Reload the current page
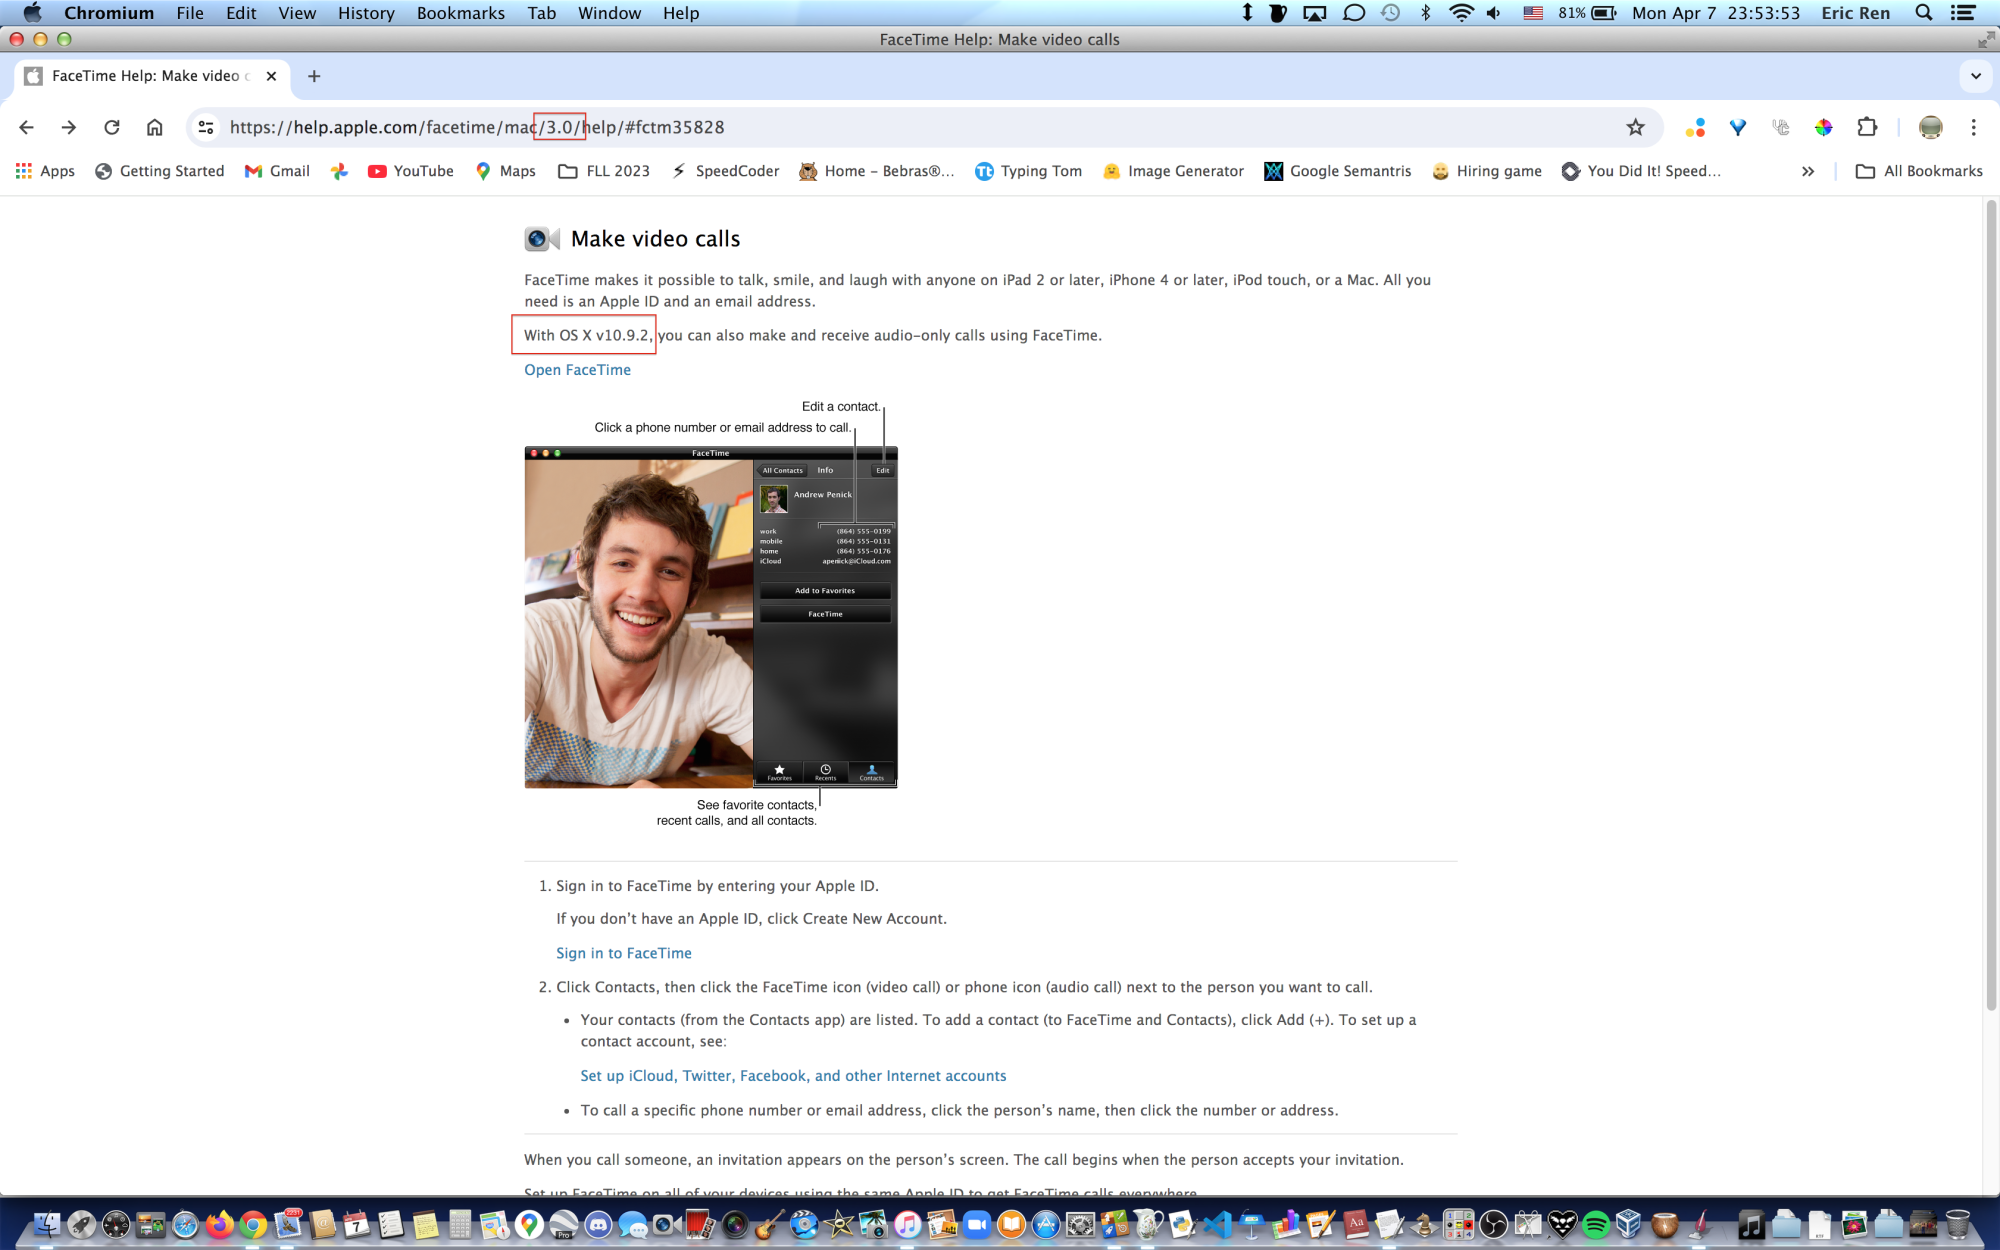Image resolution: width=2000 pixels, height=1250 pixels. coord(112,127)
